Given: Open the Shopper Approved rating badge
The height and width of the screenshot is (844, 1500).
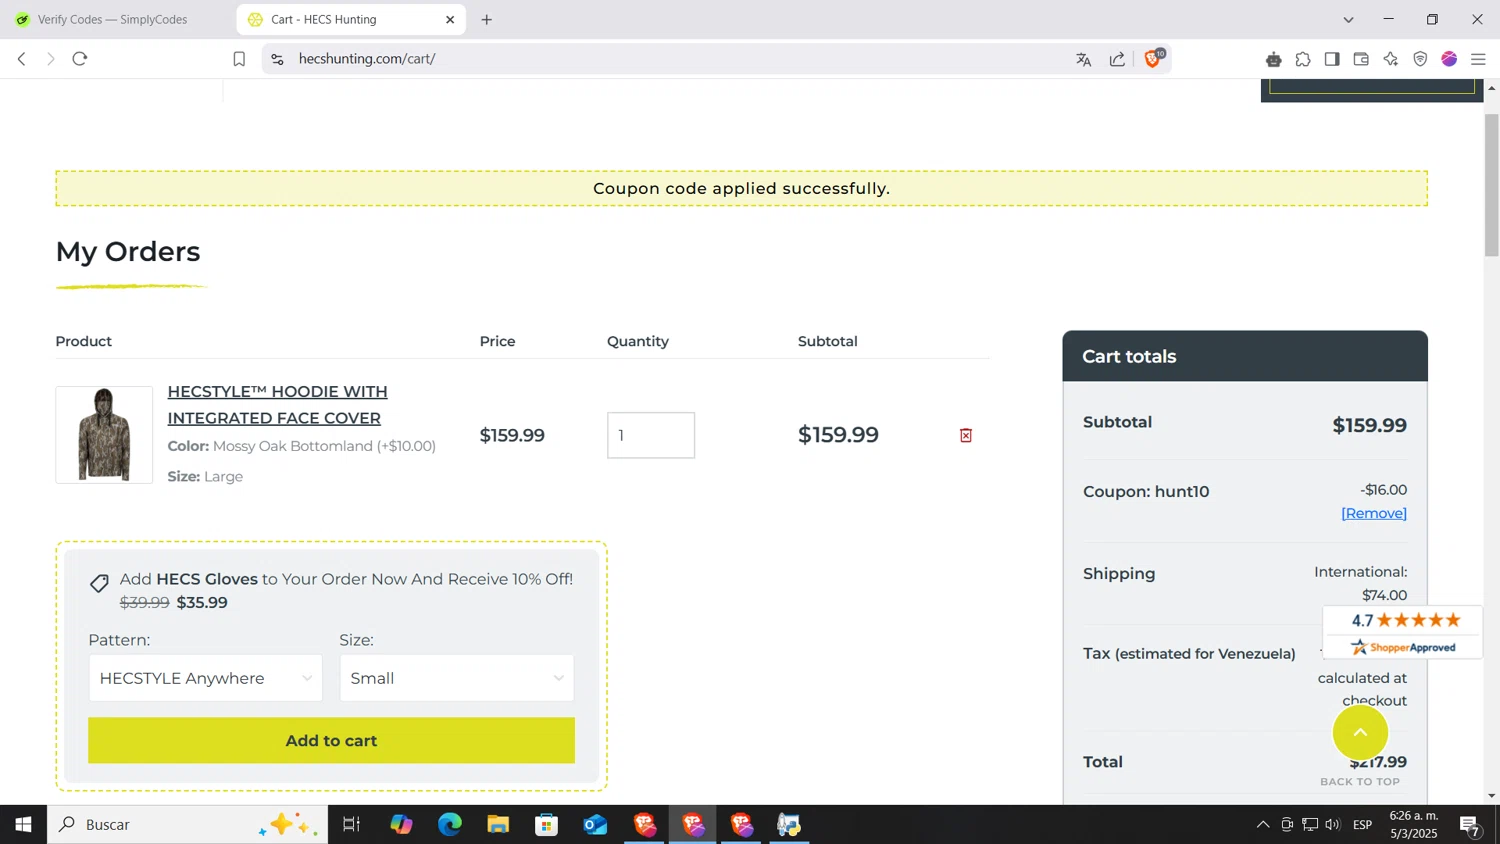Looking at the screenshot, I should [x=1403, y=632].
